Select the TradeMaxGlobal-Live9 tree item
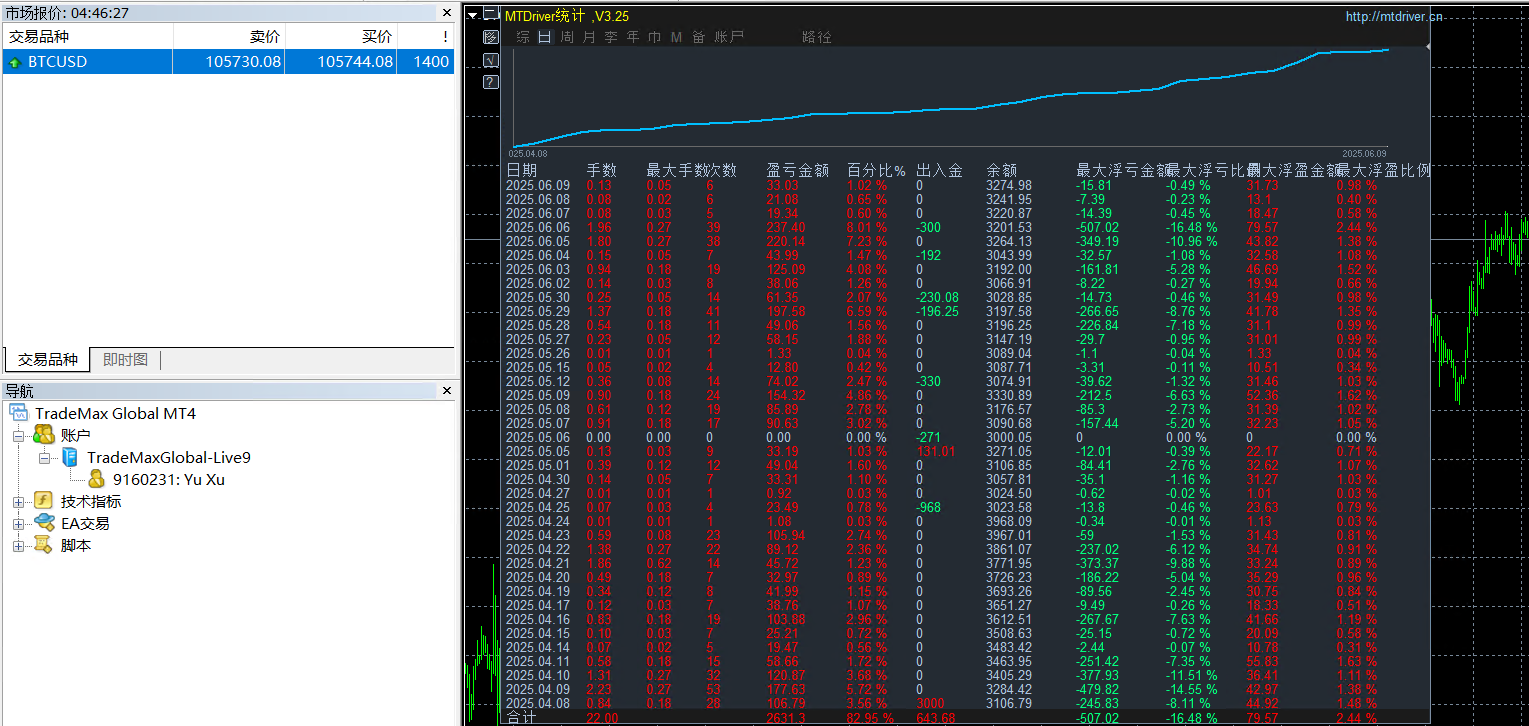 click(169, 457)
